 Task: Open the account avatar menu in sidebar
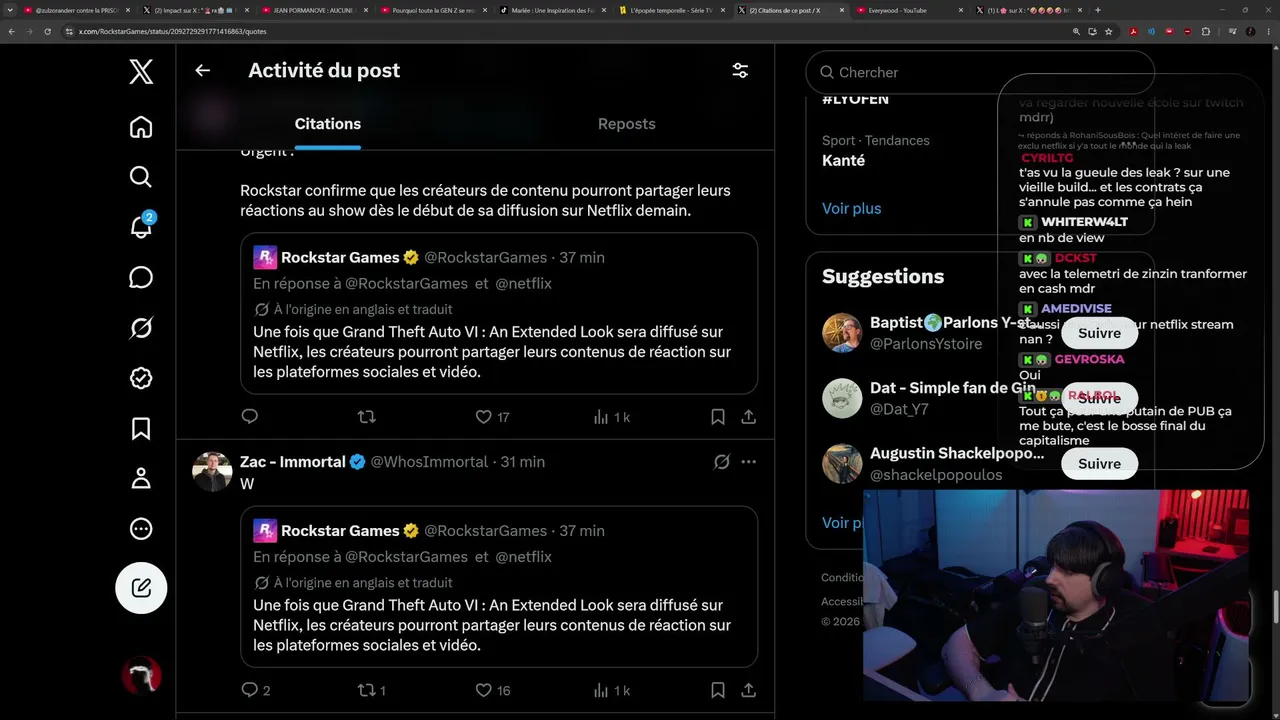141,677
